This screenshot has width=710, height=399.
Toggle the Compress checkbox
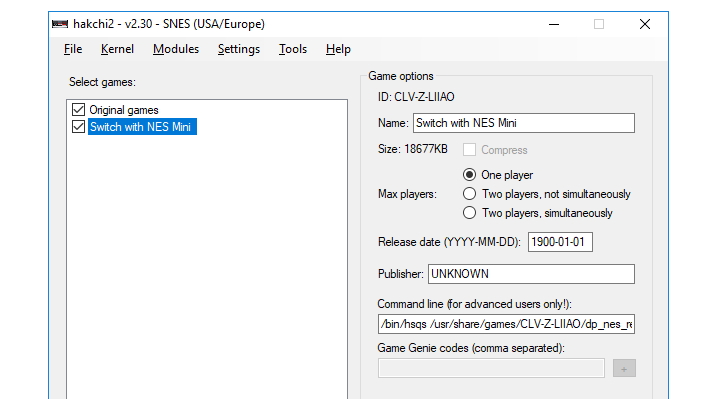pyautogui.click(x=469, y=149)
